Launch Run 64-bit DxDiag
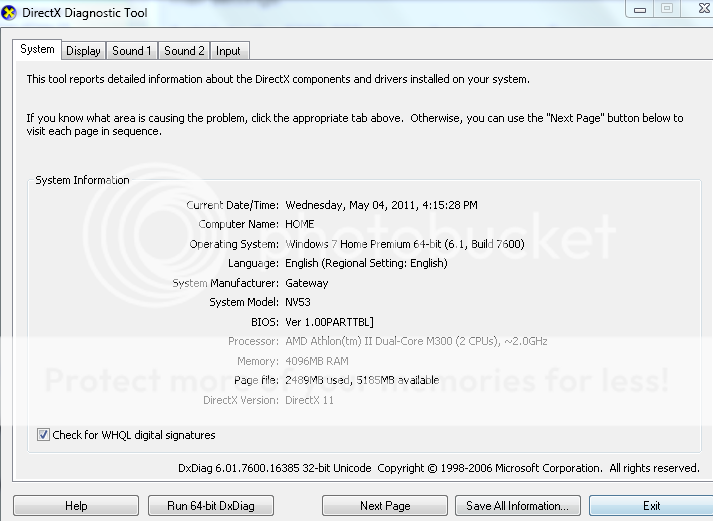The height and width of the screenshot is (521, 713). [x=210, y=506]
